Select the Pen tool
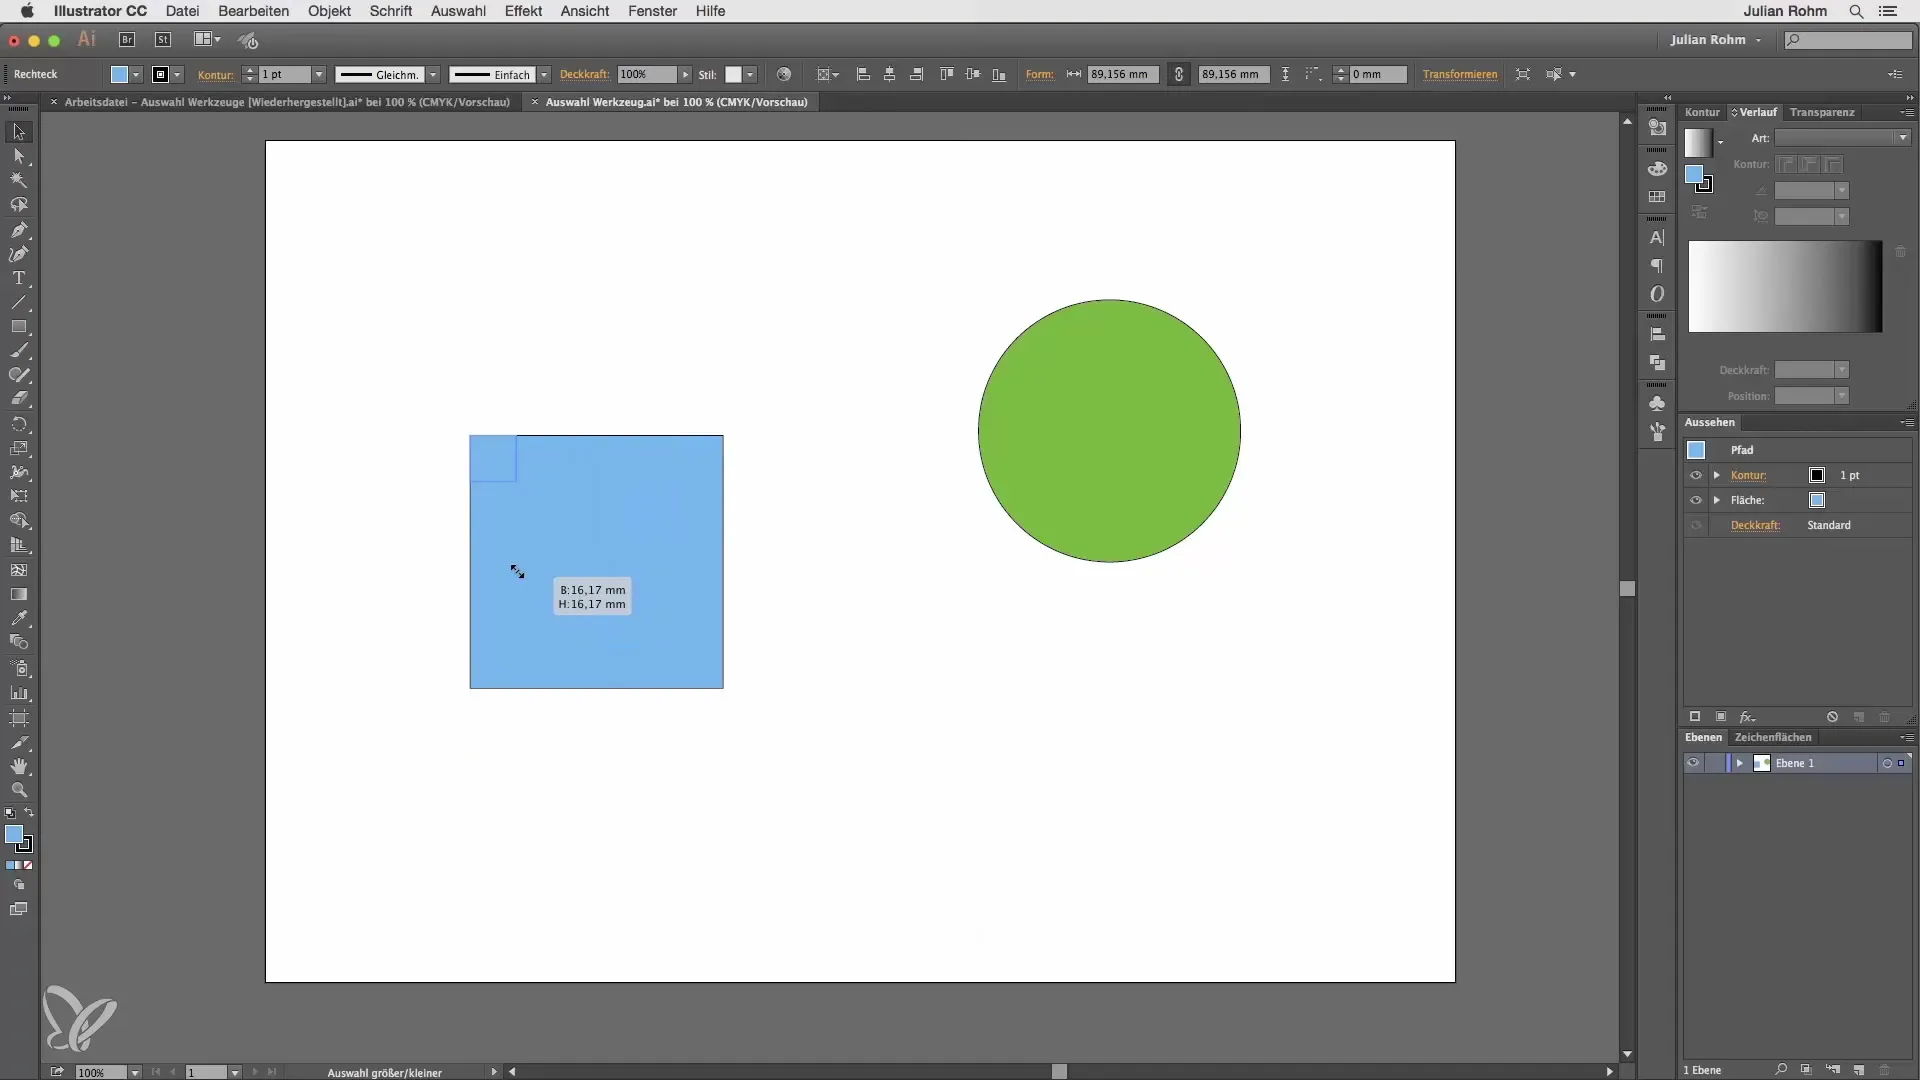1920x1080 pixels. 19,230
